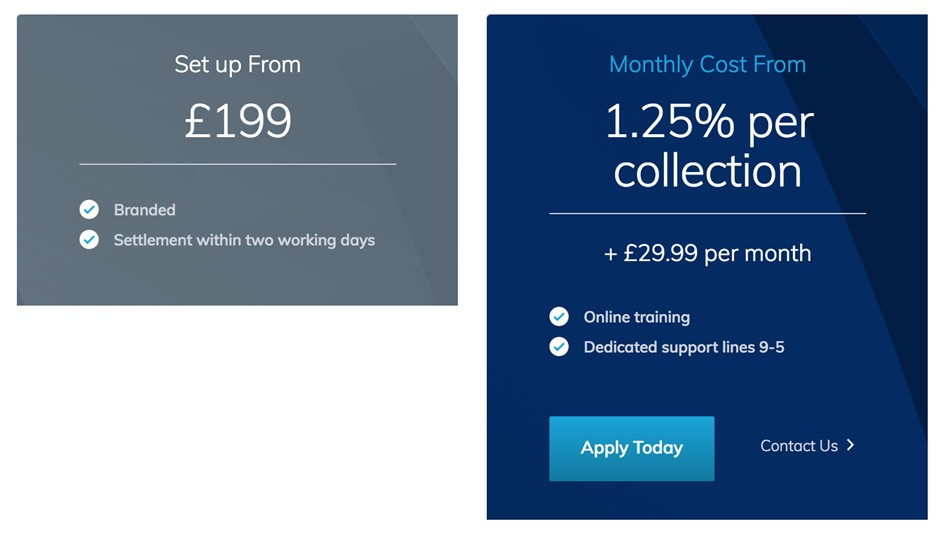
Task: Click the Apply Today button
Action: click(x=631, y=448)
